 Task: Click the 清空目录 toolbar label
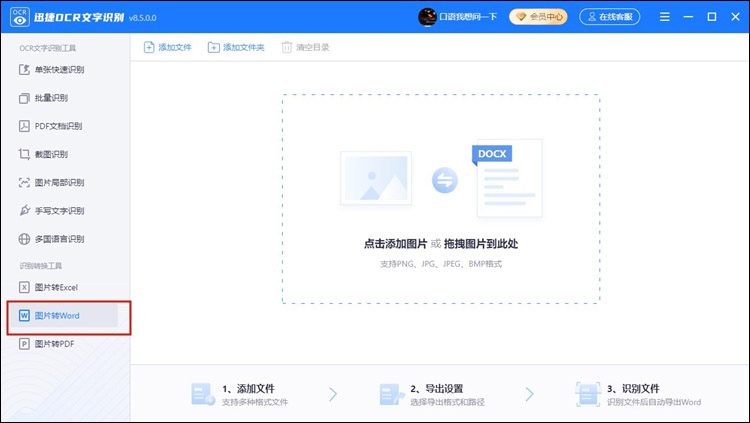pyautogui.click(x=313, y=47)
